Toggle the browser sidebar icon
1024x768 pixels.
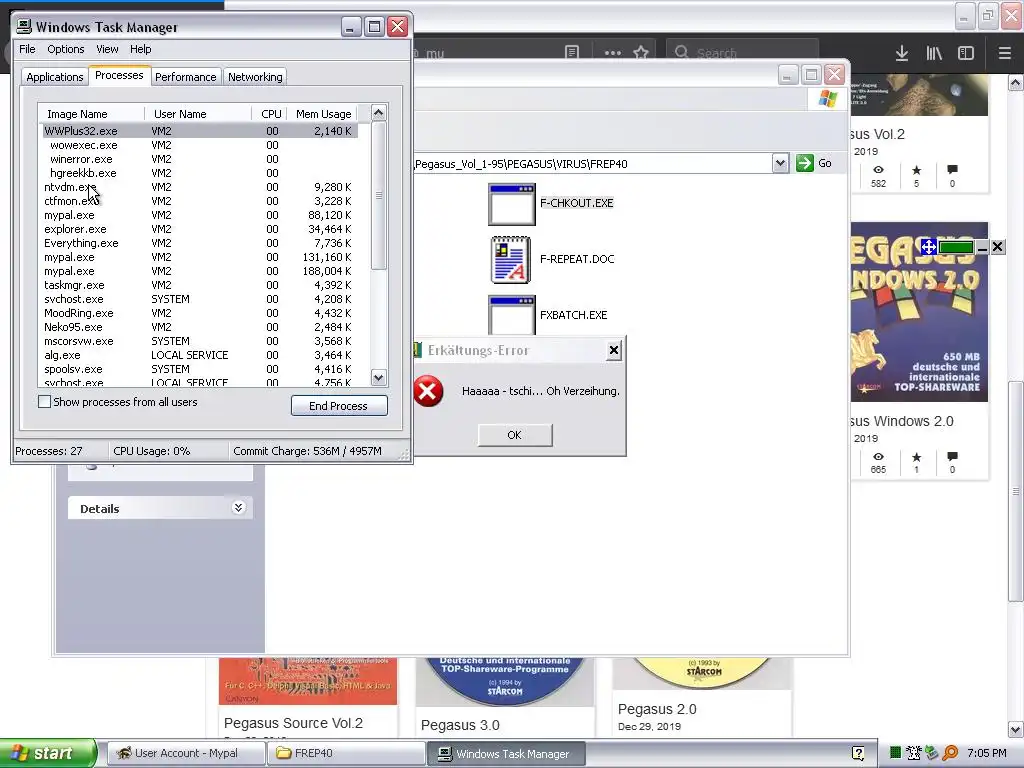point(966,53)
